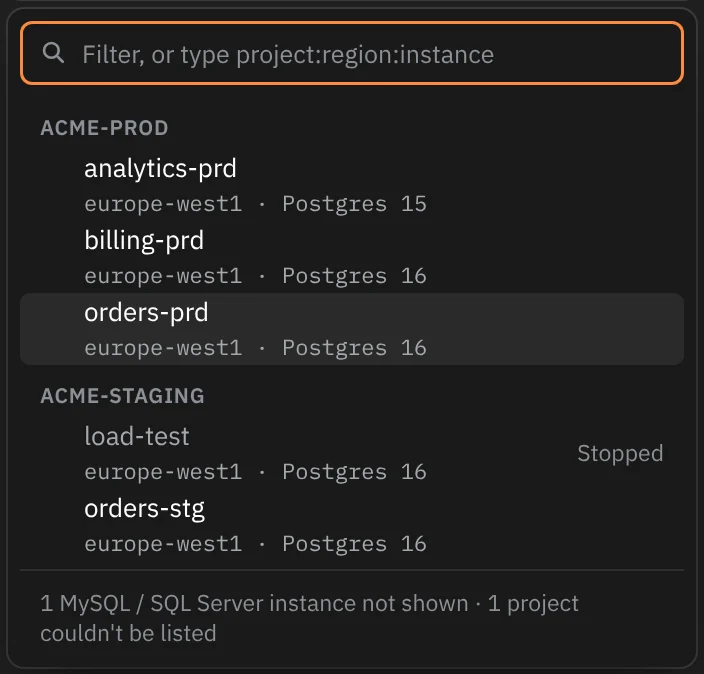The image size is (704, 674).
Task: Click the ACME-STAGING group header
Action: (122, 396)
